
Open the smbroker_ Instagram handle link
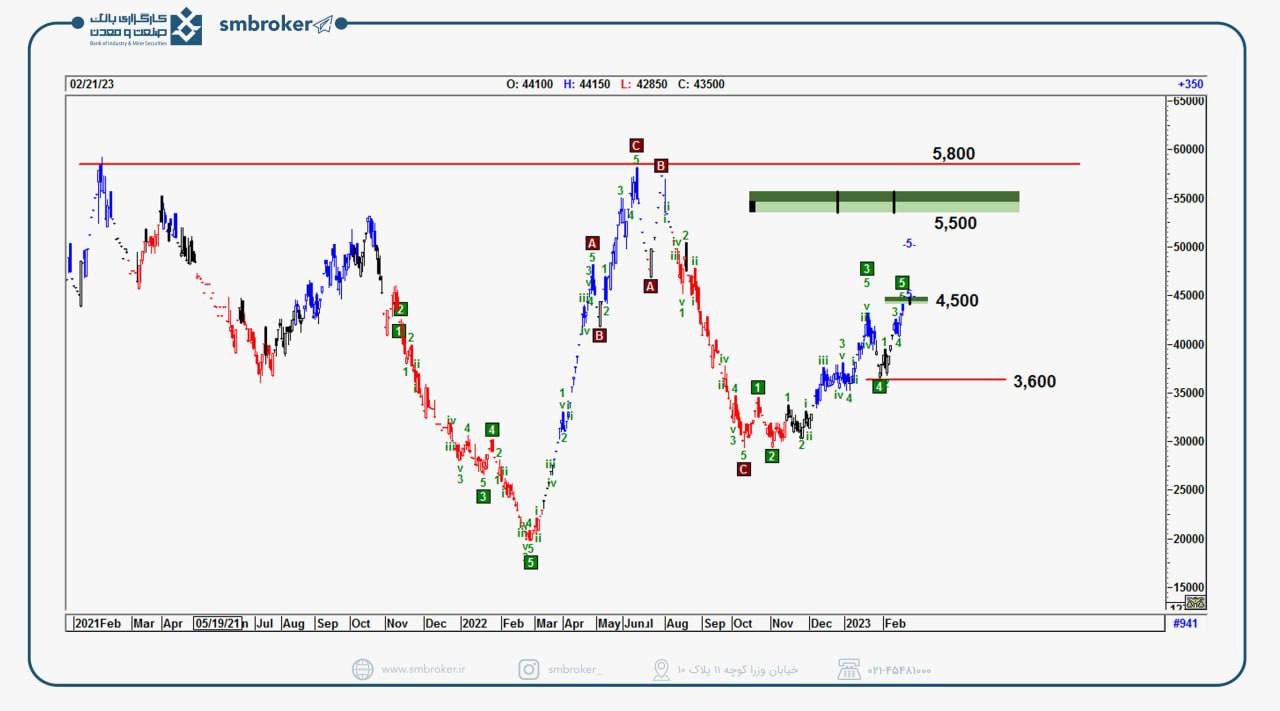click(575, 670)
